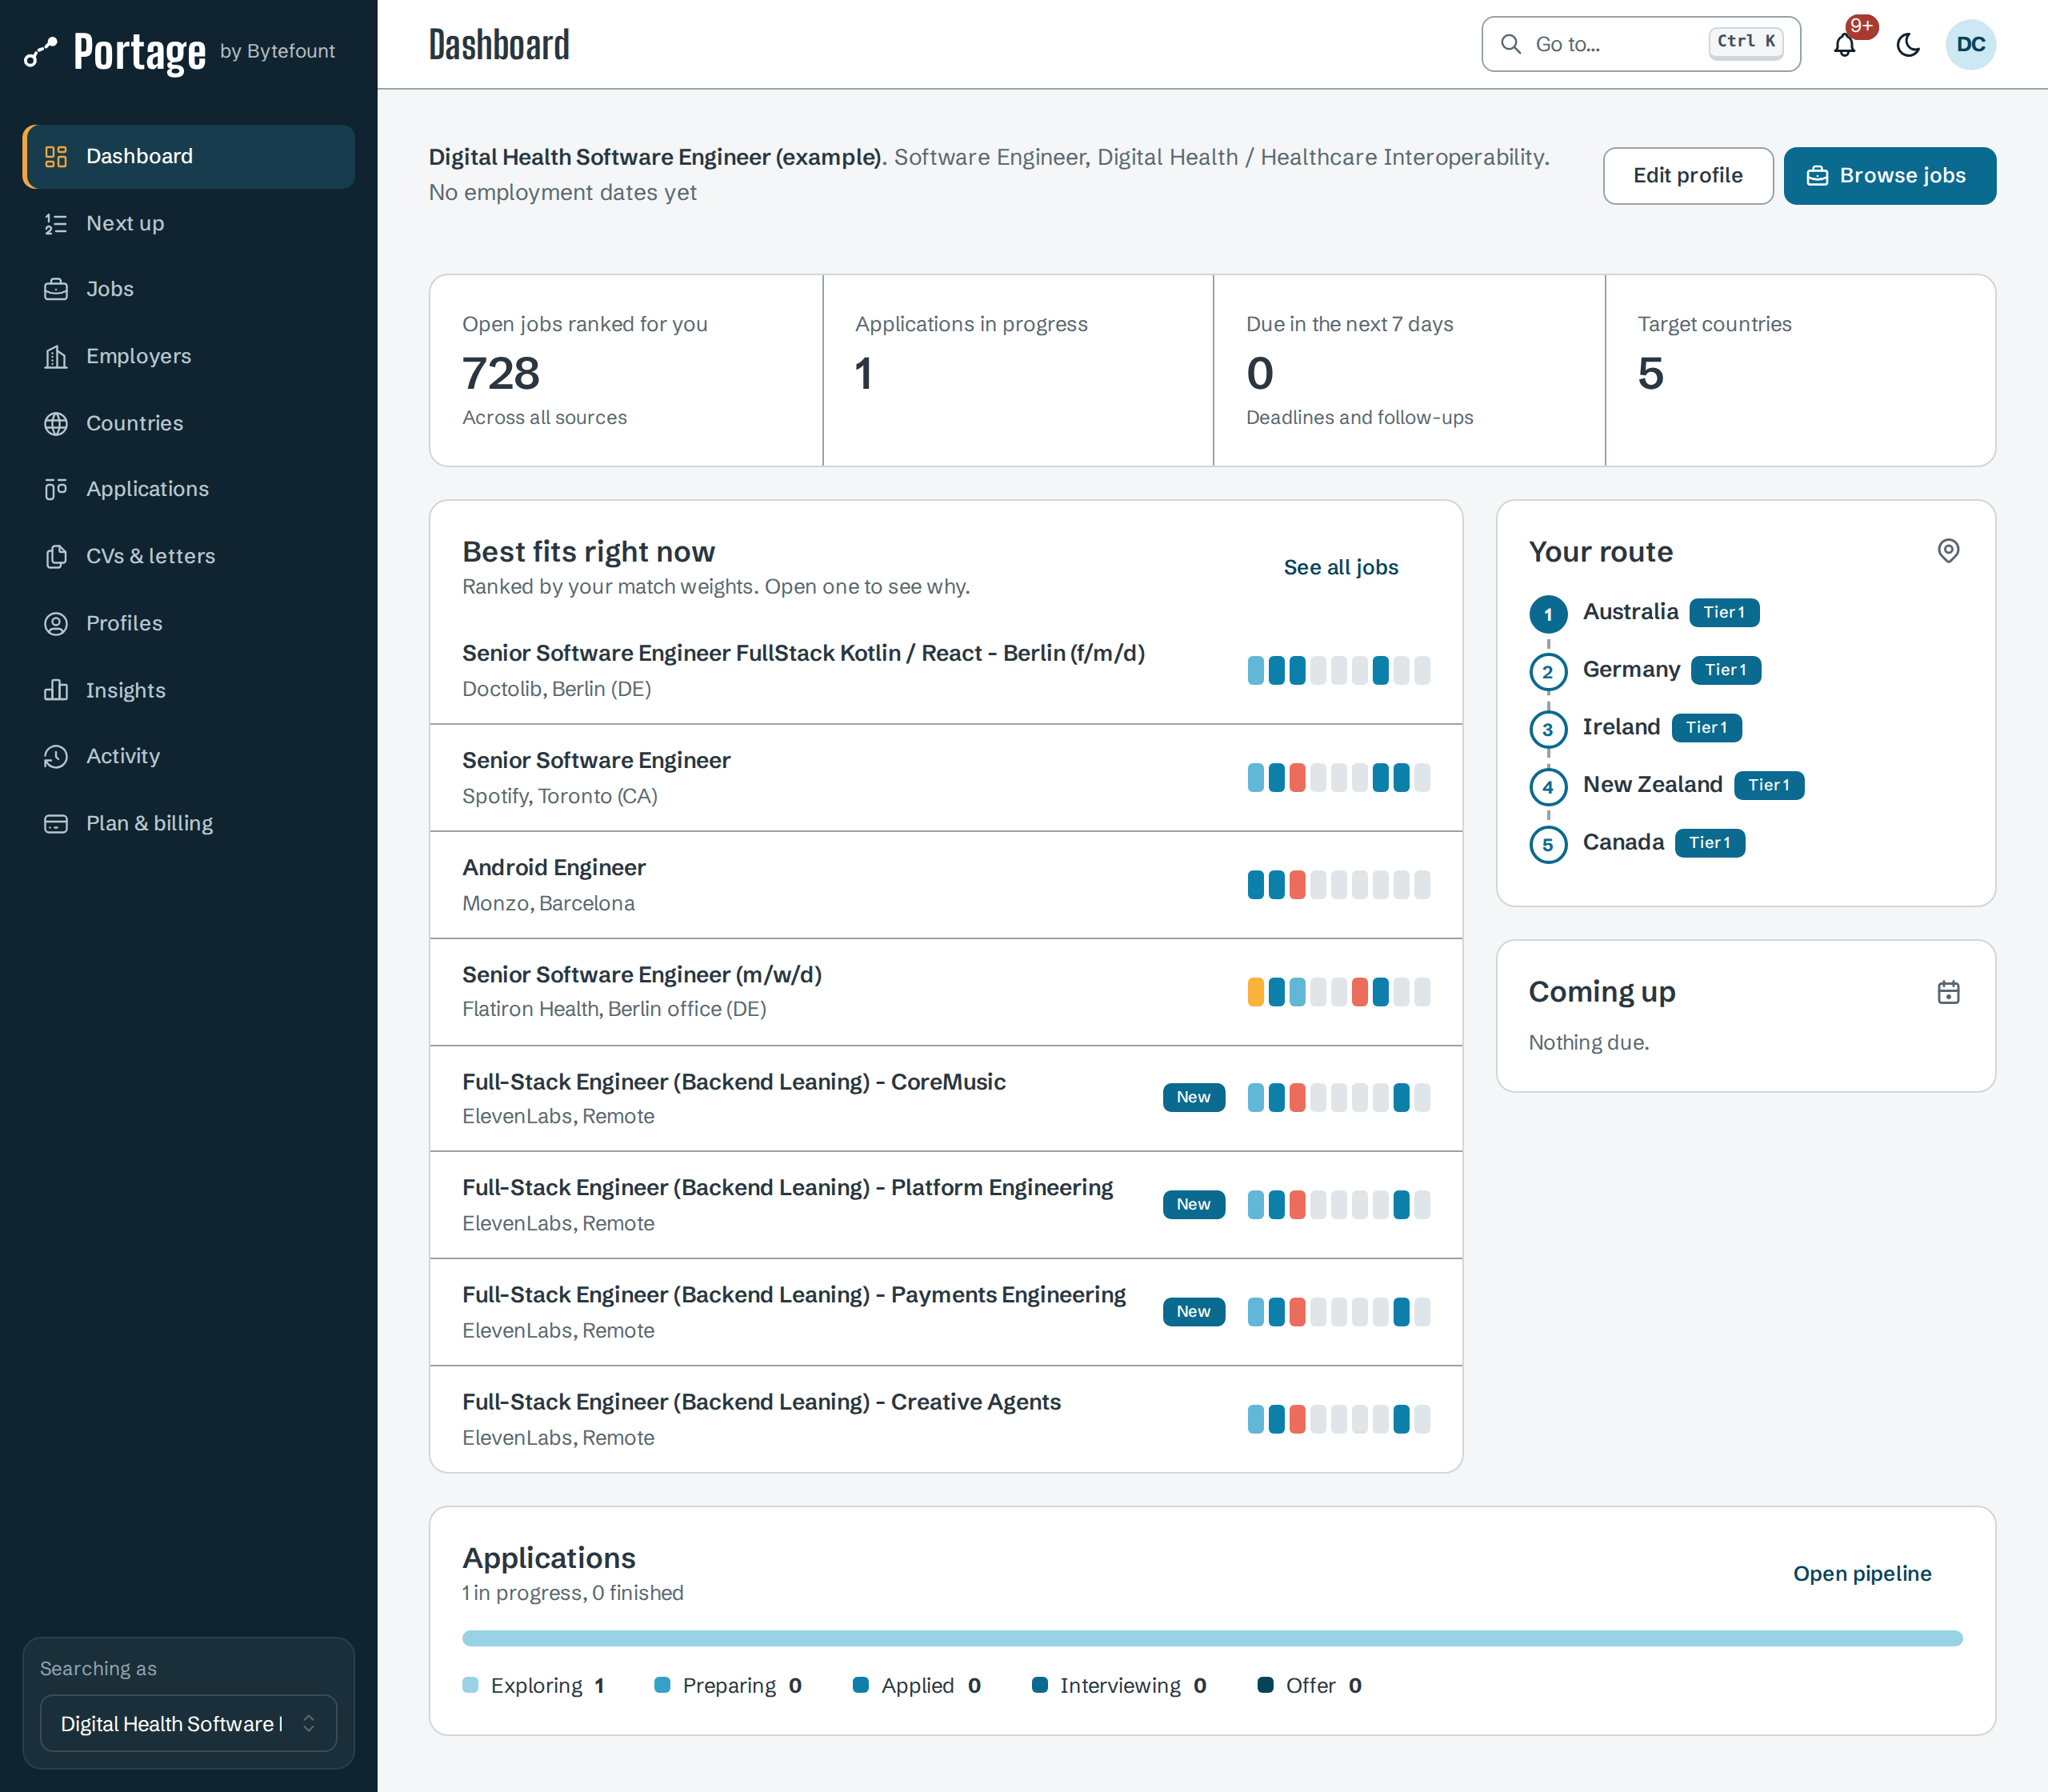
Task: Open notifications bell icon
Action: tap(1845, 44)
